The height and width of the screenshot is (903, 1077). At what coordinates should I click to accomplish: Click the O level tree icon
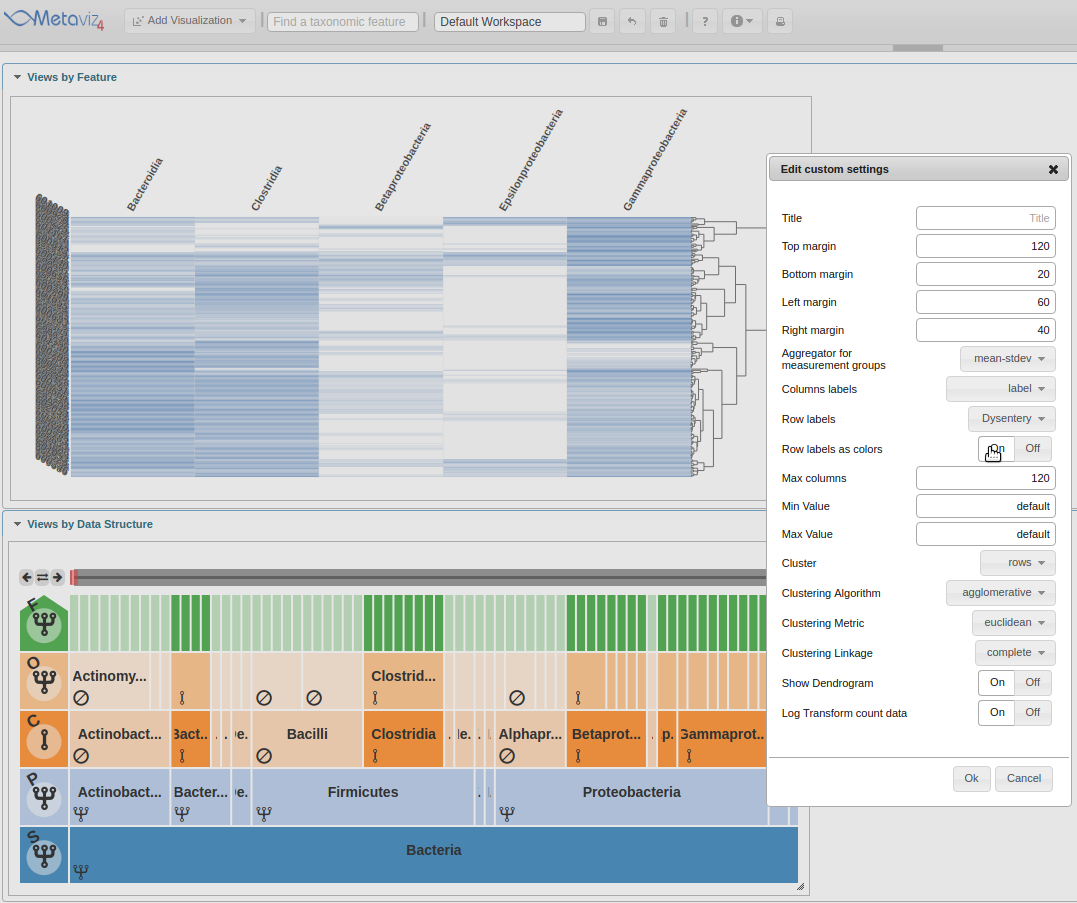[44, 682]
